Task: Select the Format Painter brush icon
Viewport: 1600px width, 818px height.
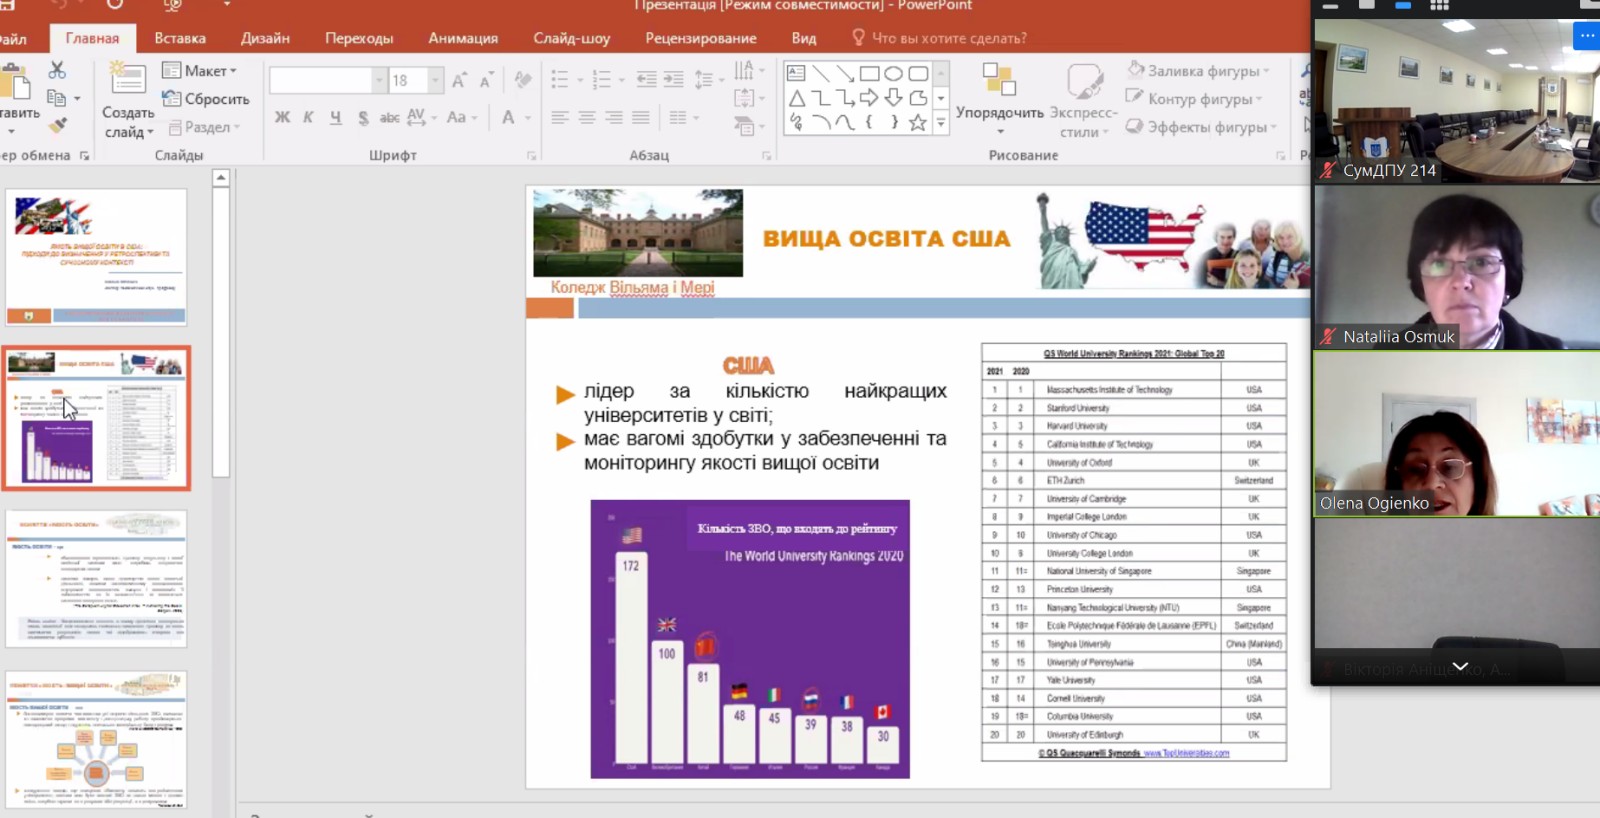Action: (57, 125)
